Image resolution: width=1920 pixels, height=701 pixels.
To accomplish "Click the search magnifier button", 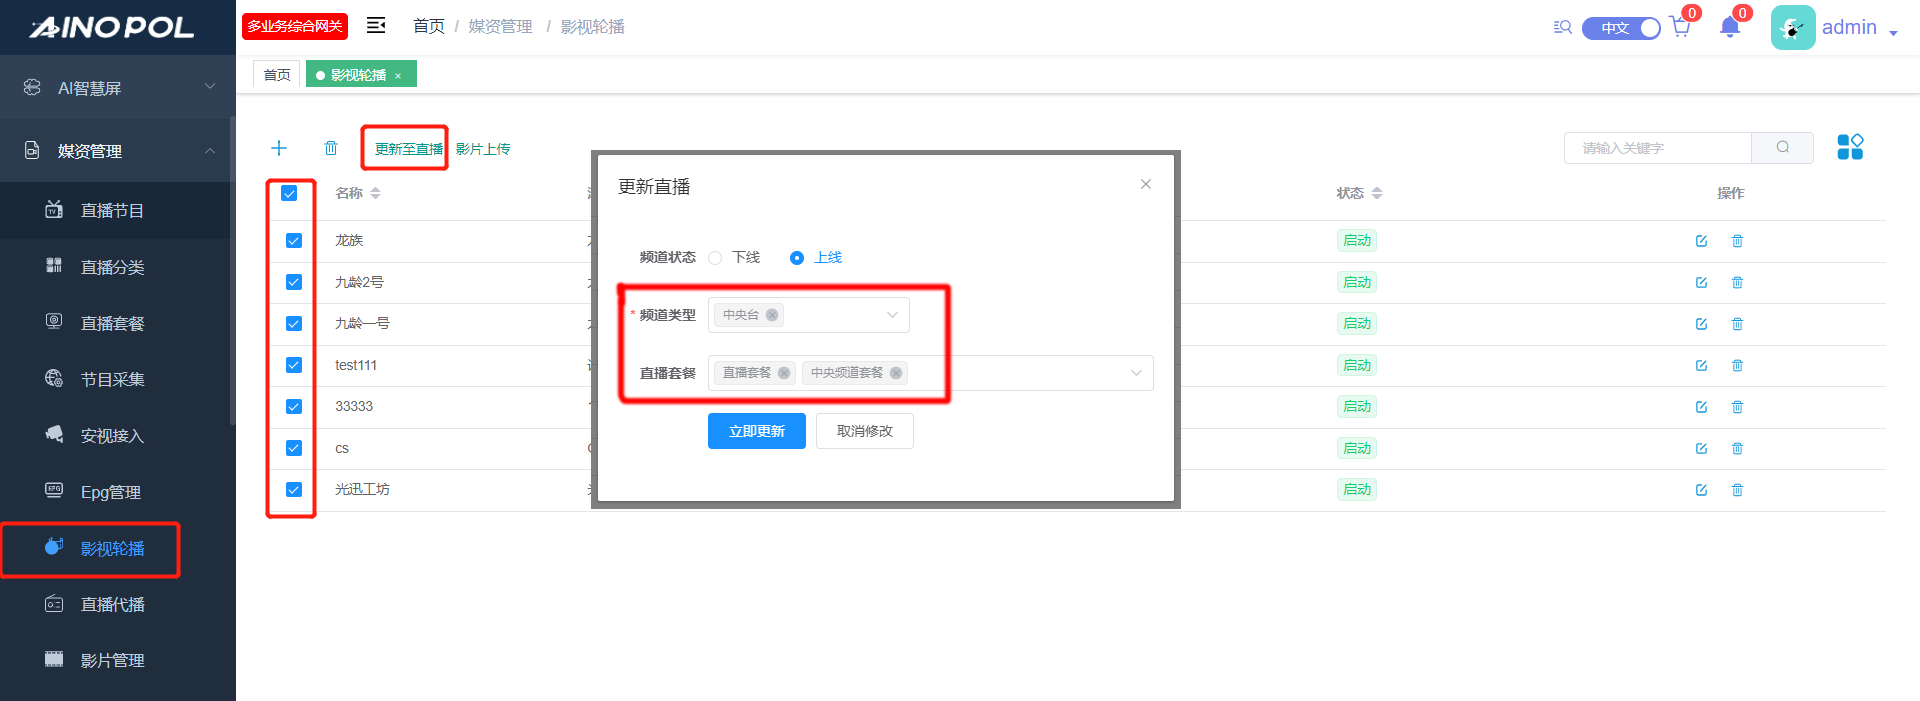I will pos(1782,148).
